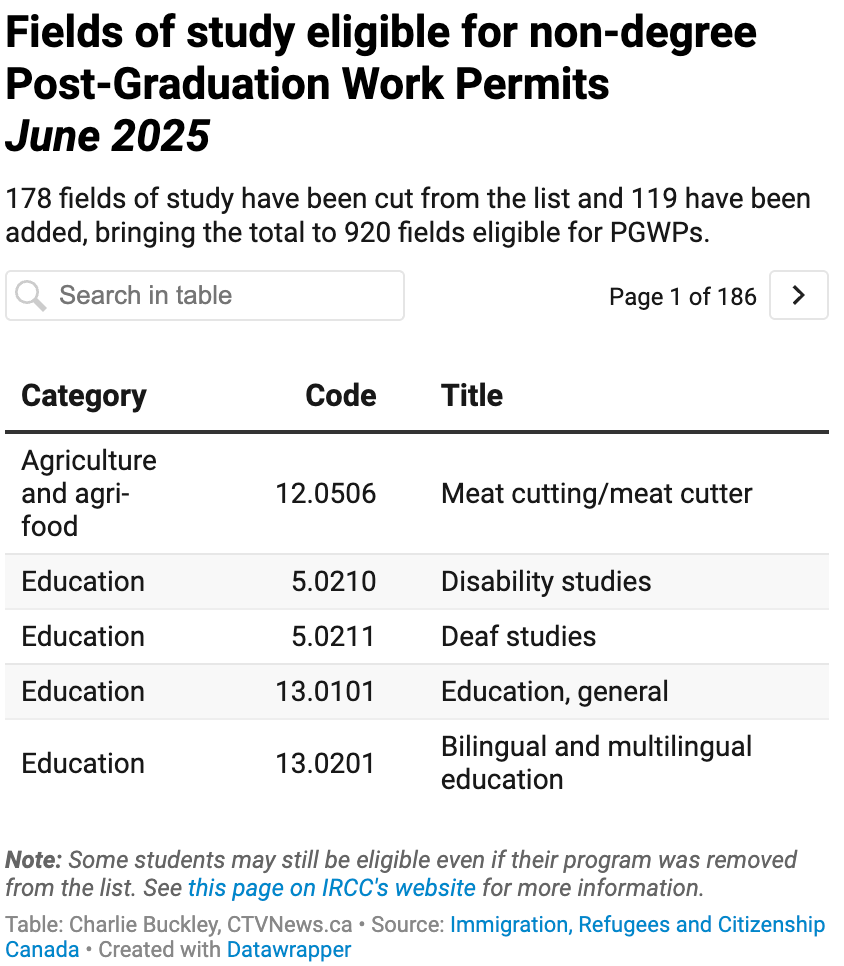Sort table by Category column header
This screenshot has width=844, height=966.
point(84,396)
